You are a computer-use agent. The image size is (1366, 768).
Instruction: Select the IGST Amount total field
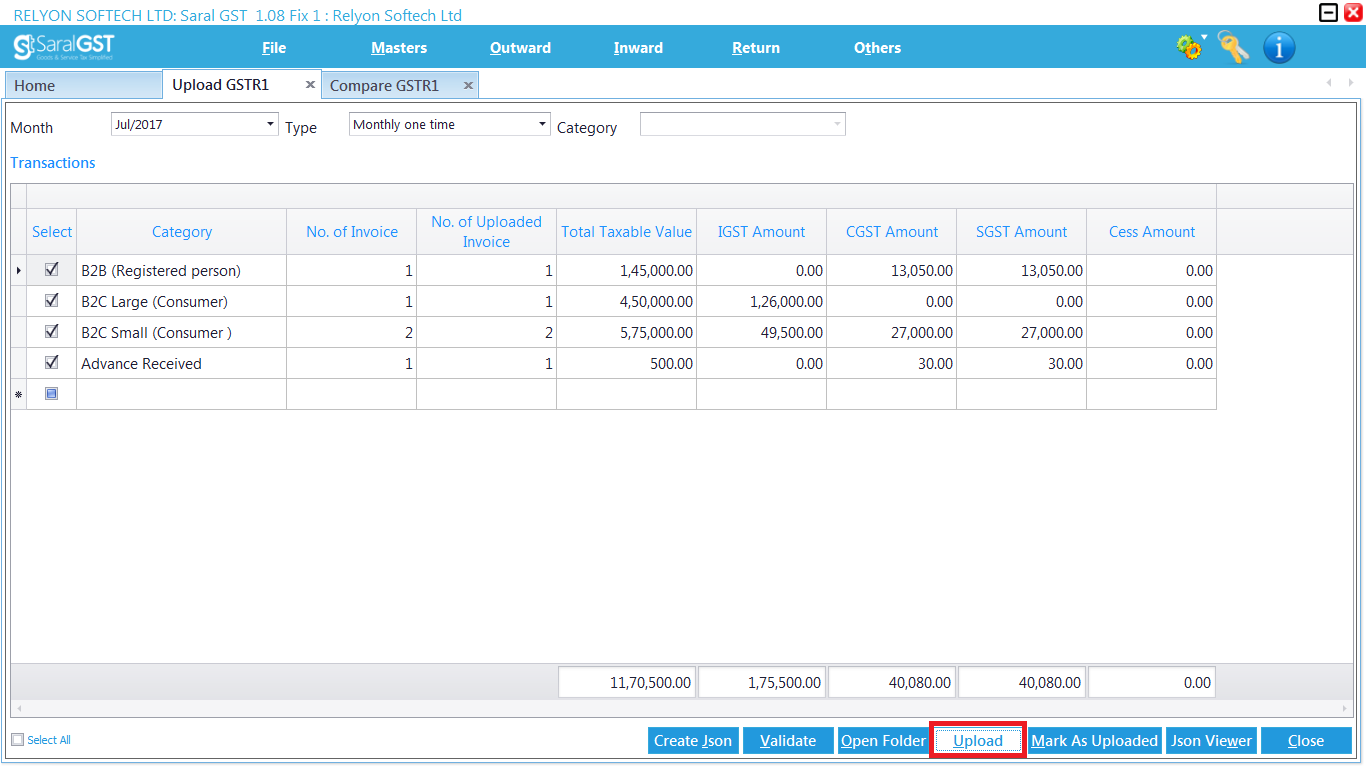[x=762, y=681]
